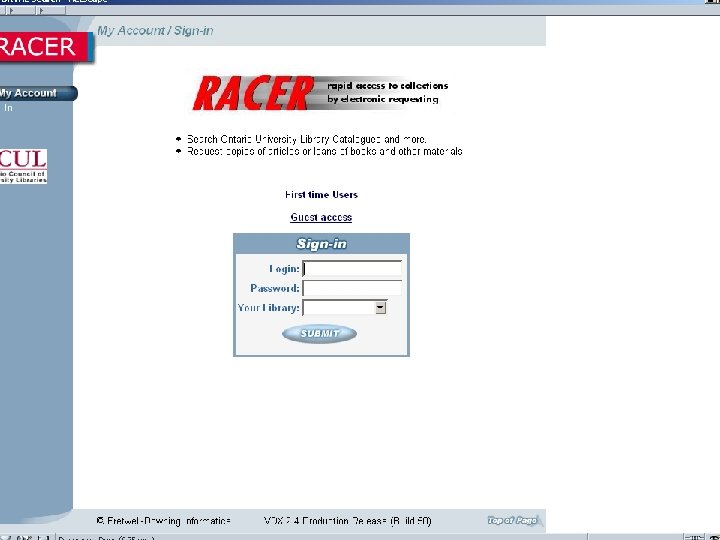
Task: Follow the Guest access link
Action: click(x=321, y=217)
